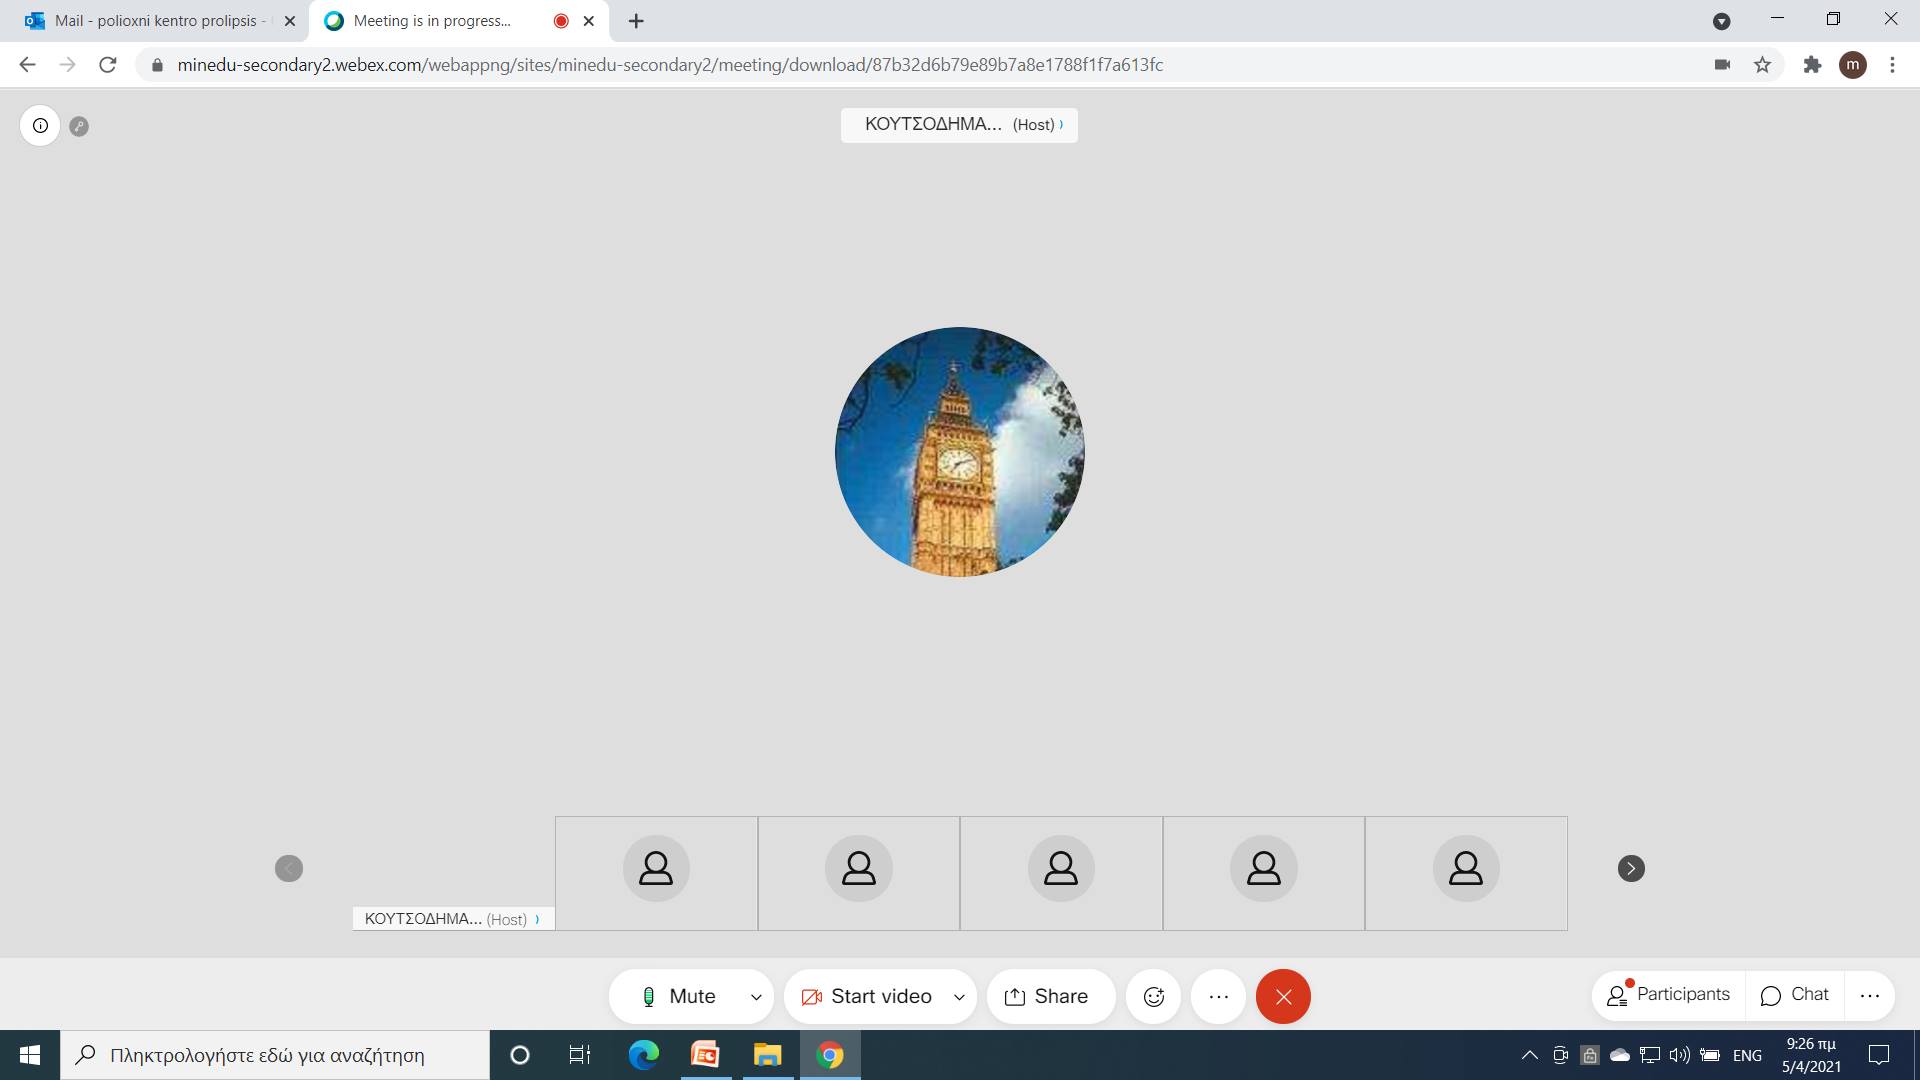
Task: Open the Chat panel
Action: (x=1795, y=995)
